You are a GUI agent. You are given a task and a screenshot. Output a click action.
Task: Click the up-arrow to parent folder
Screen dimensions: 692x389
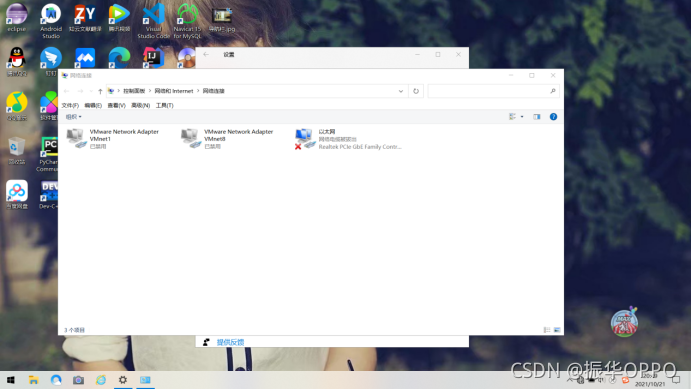pos(100,91)
